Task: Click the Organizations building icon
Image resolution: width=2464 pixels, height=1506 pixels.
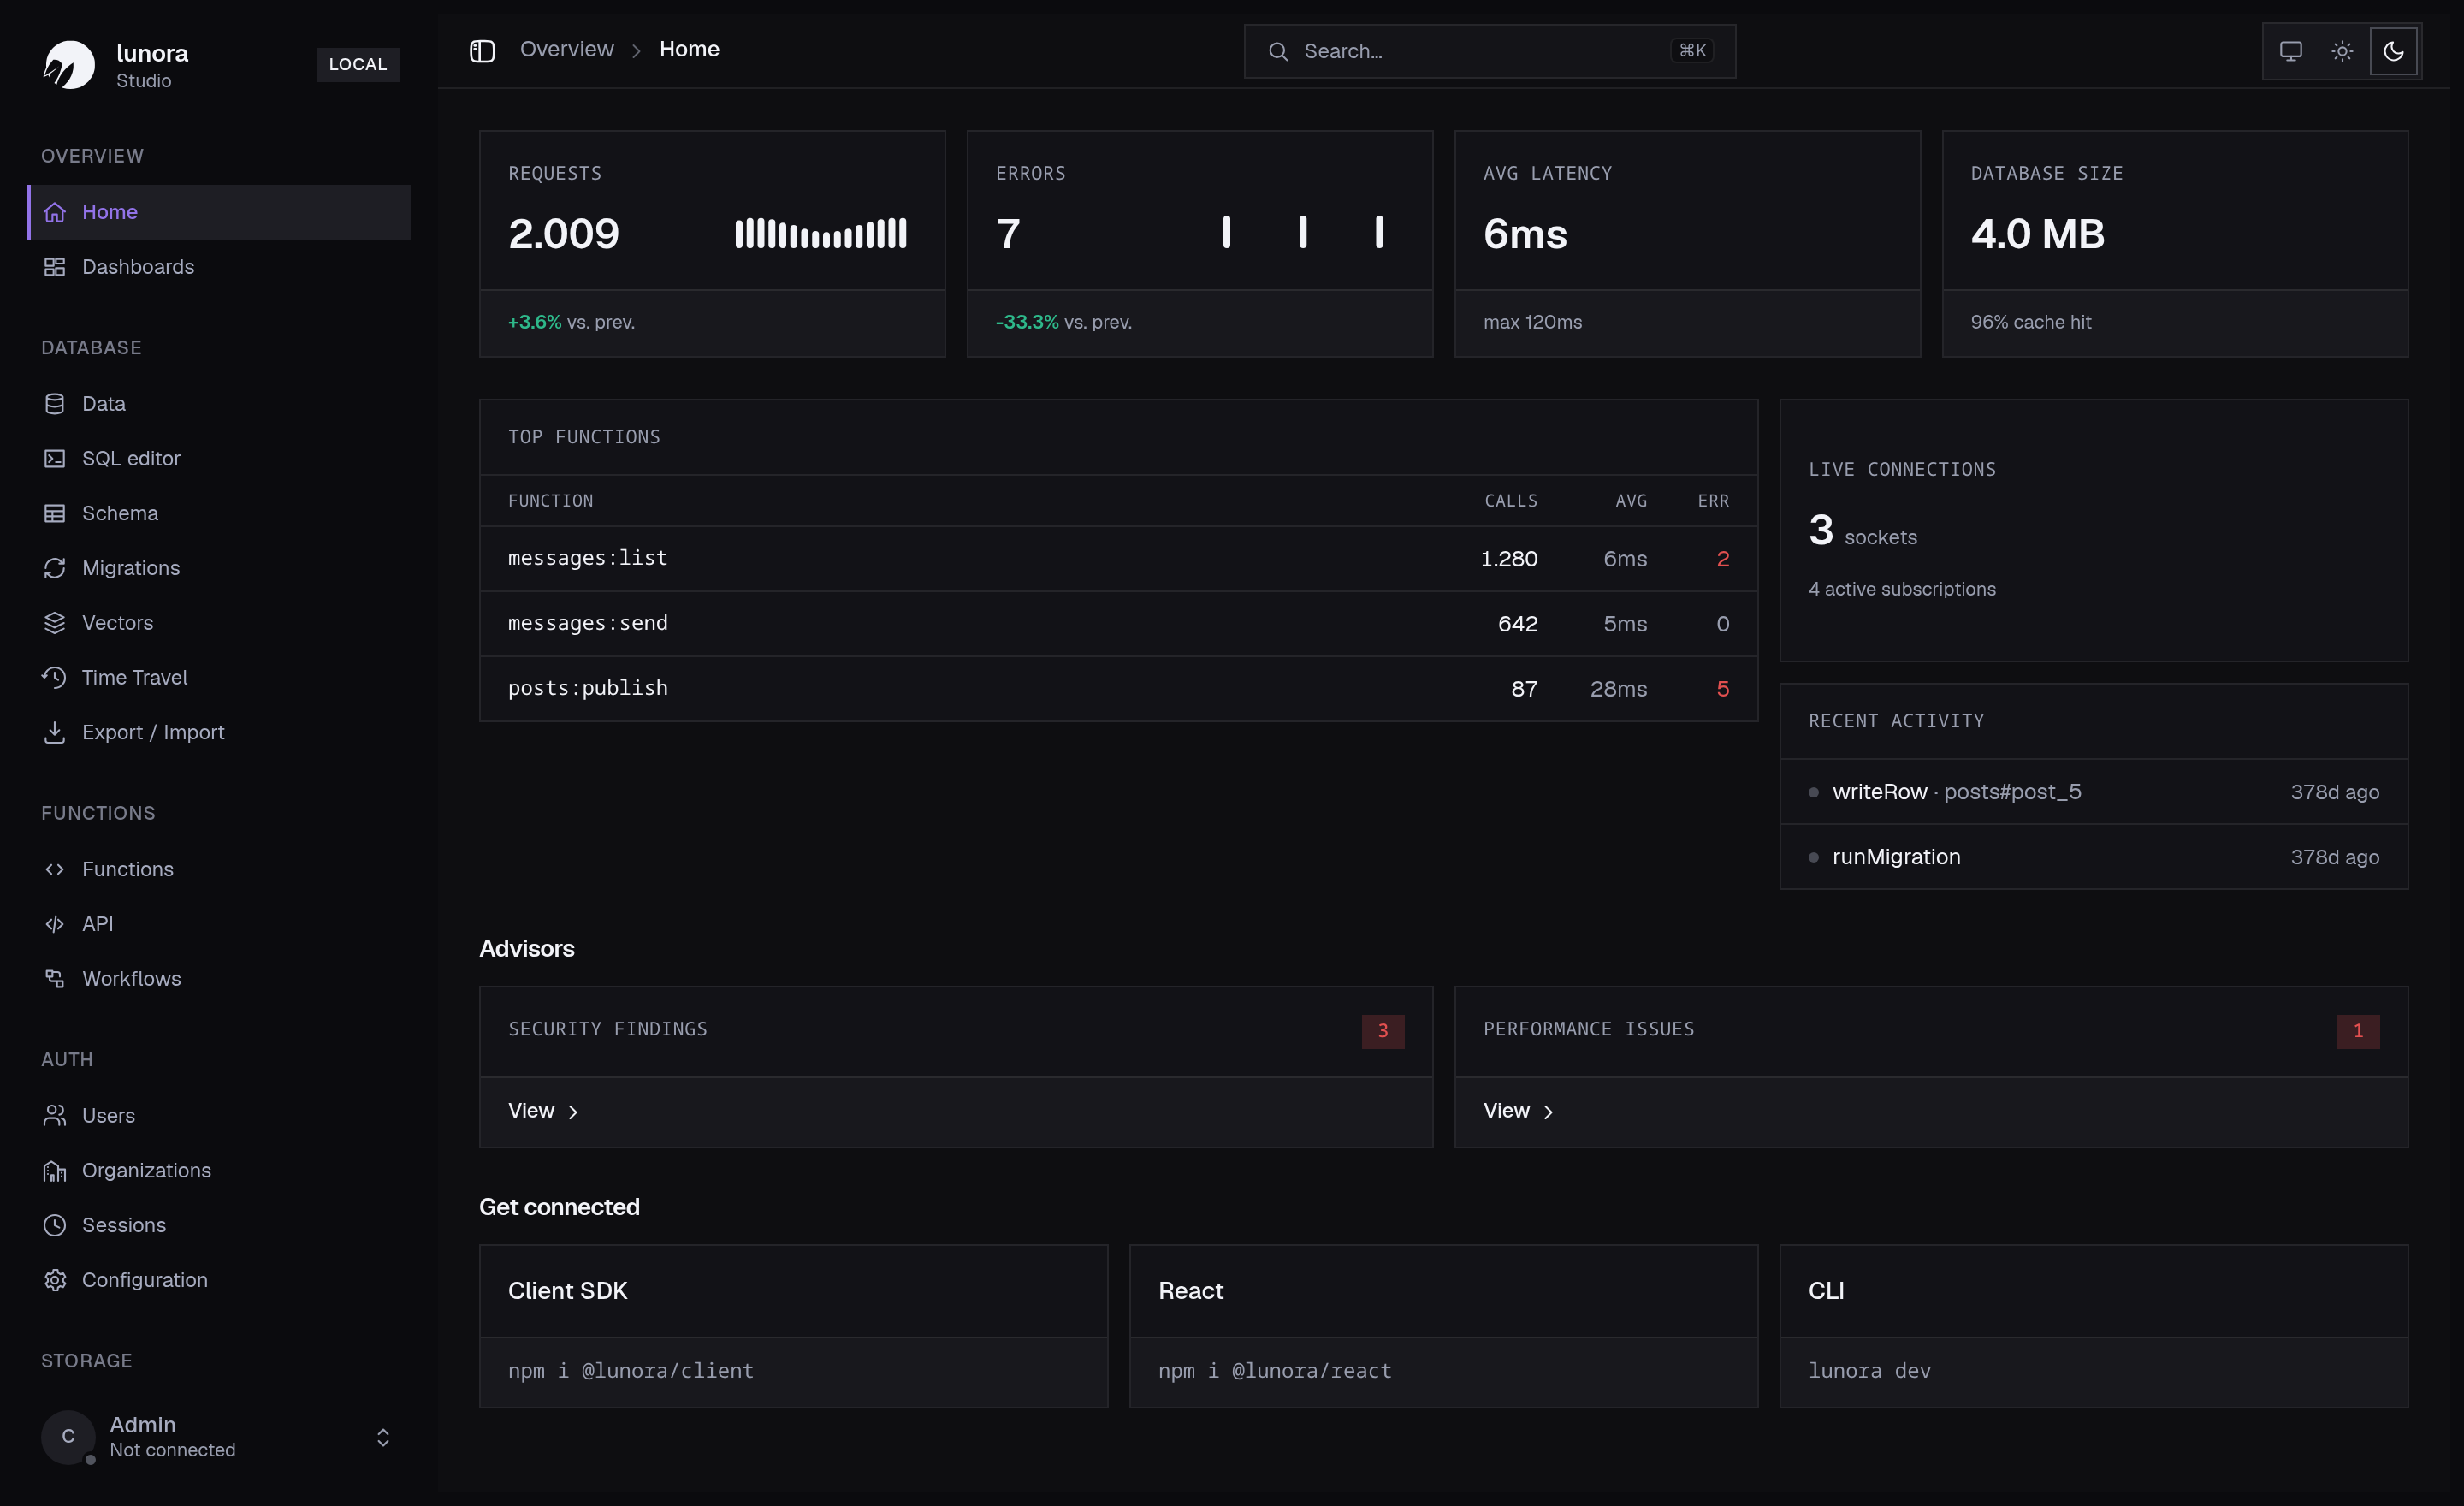Action: click(55, 1170)
